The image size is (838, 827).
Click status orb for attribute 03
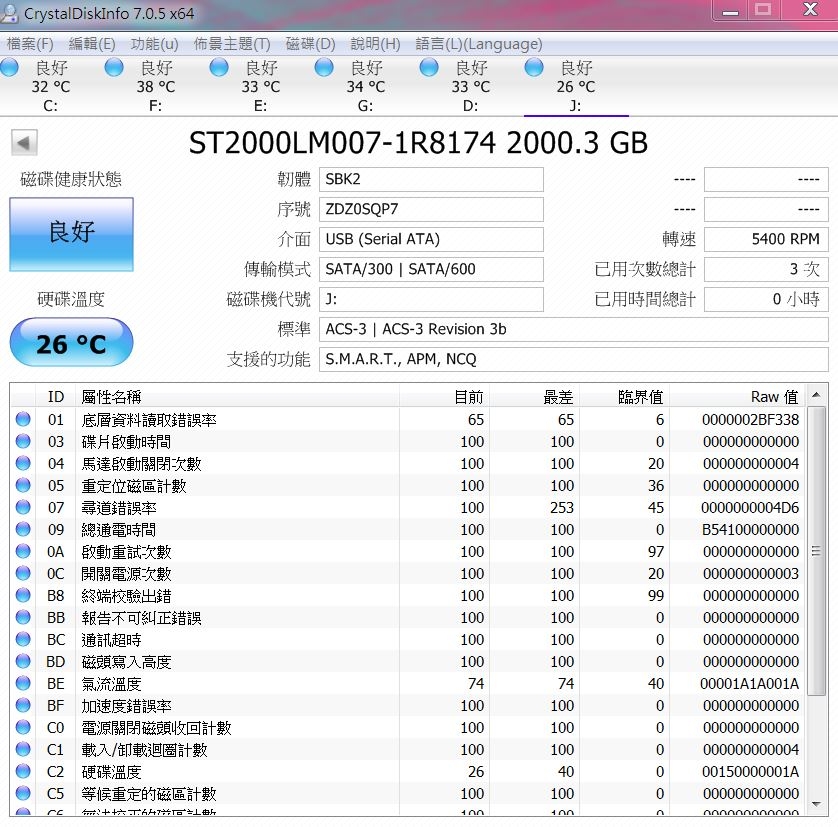23,441
